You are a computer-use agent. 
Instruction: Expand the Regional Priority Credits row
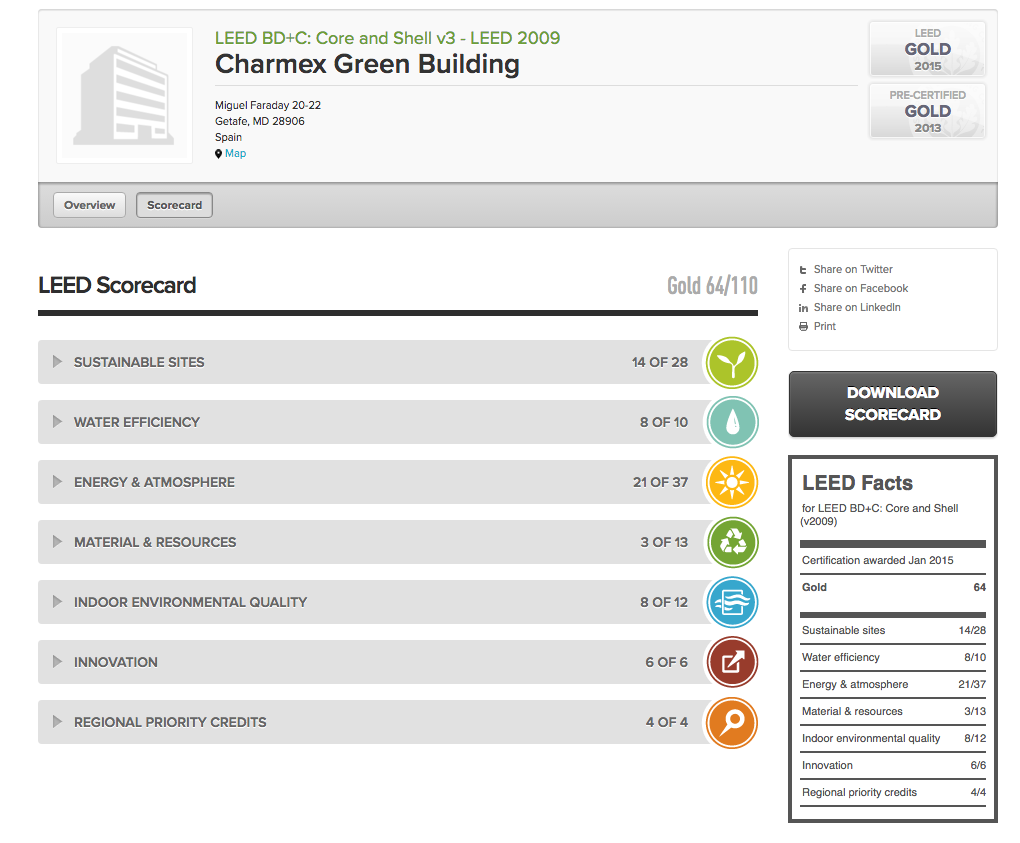pos(57,721)
